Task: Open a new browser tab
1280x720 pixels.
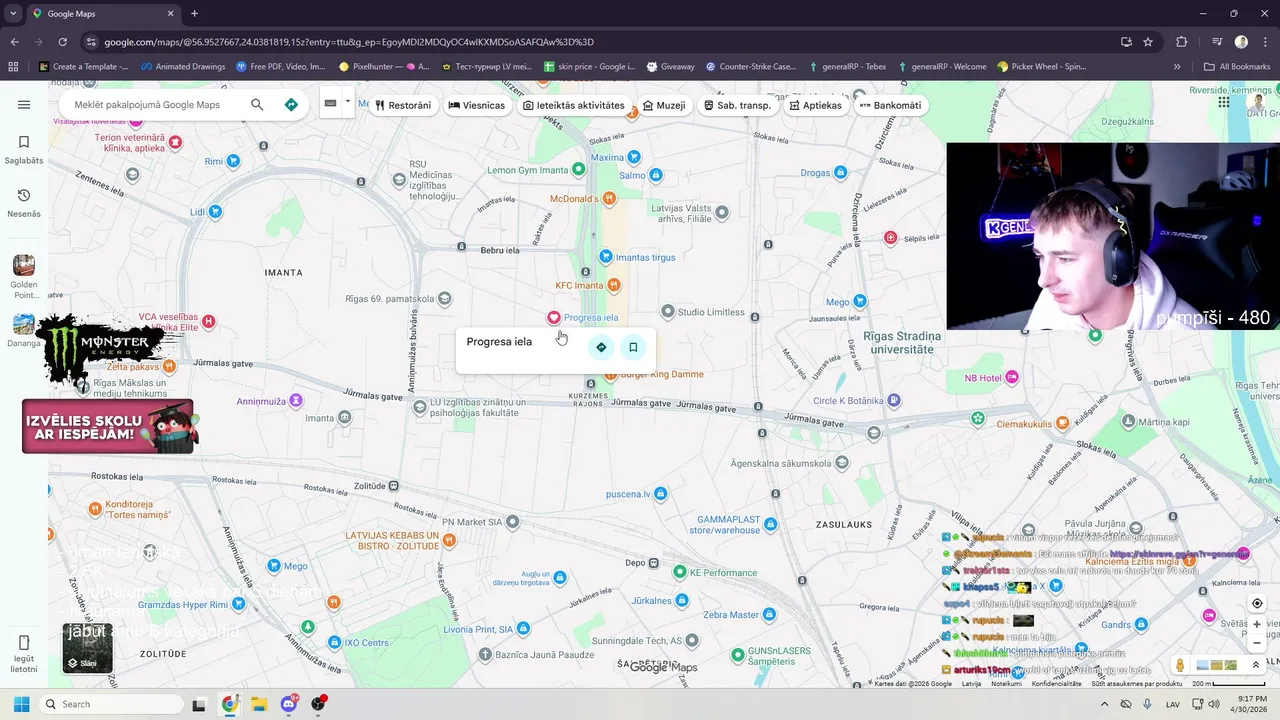Action: pos(194,13)
